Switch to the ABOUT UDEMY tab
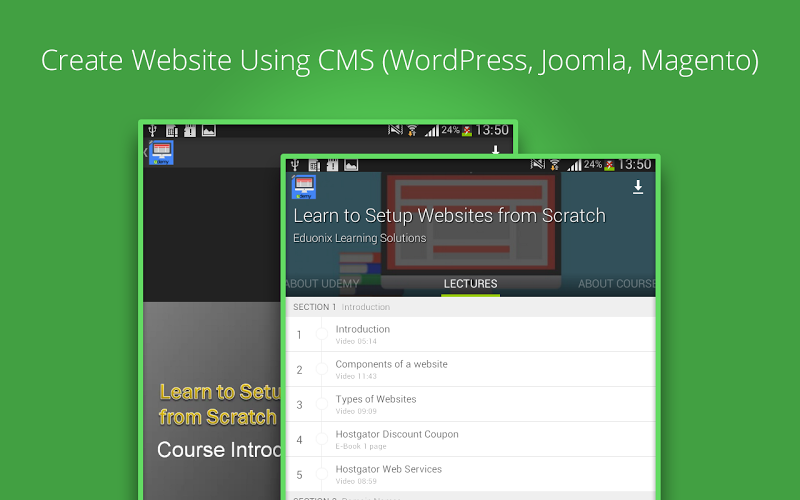 point(322,284)
